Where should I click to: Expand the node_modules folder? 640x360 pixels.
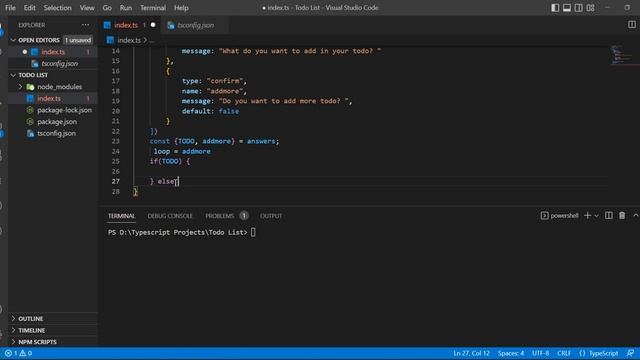tap(60, 87)
